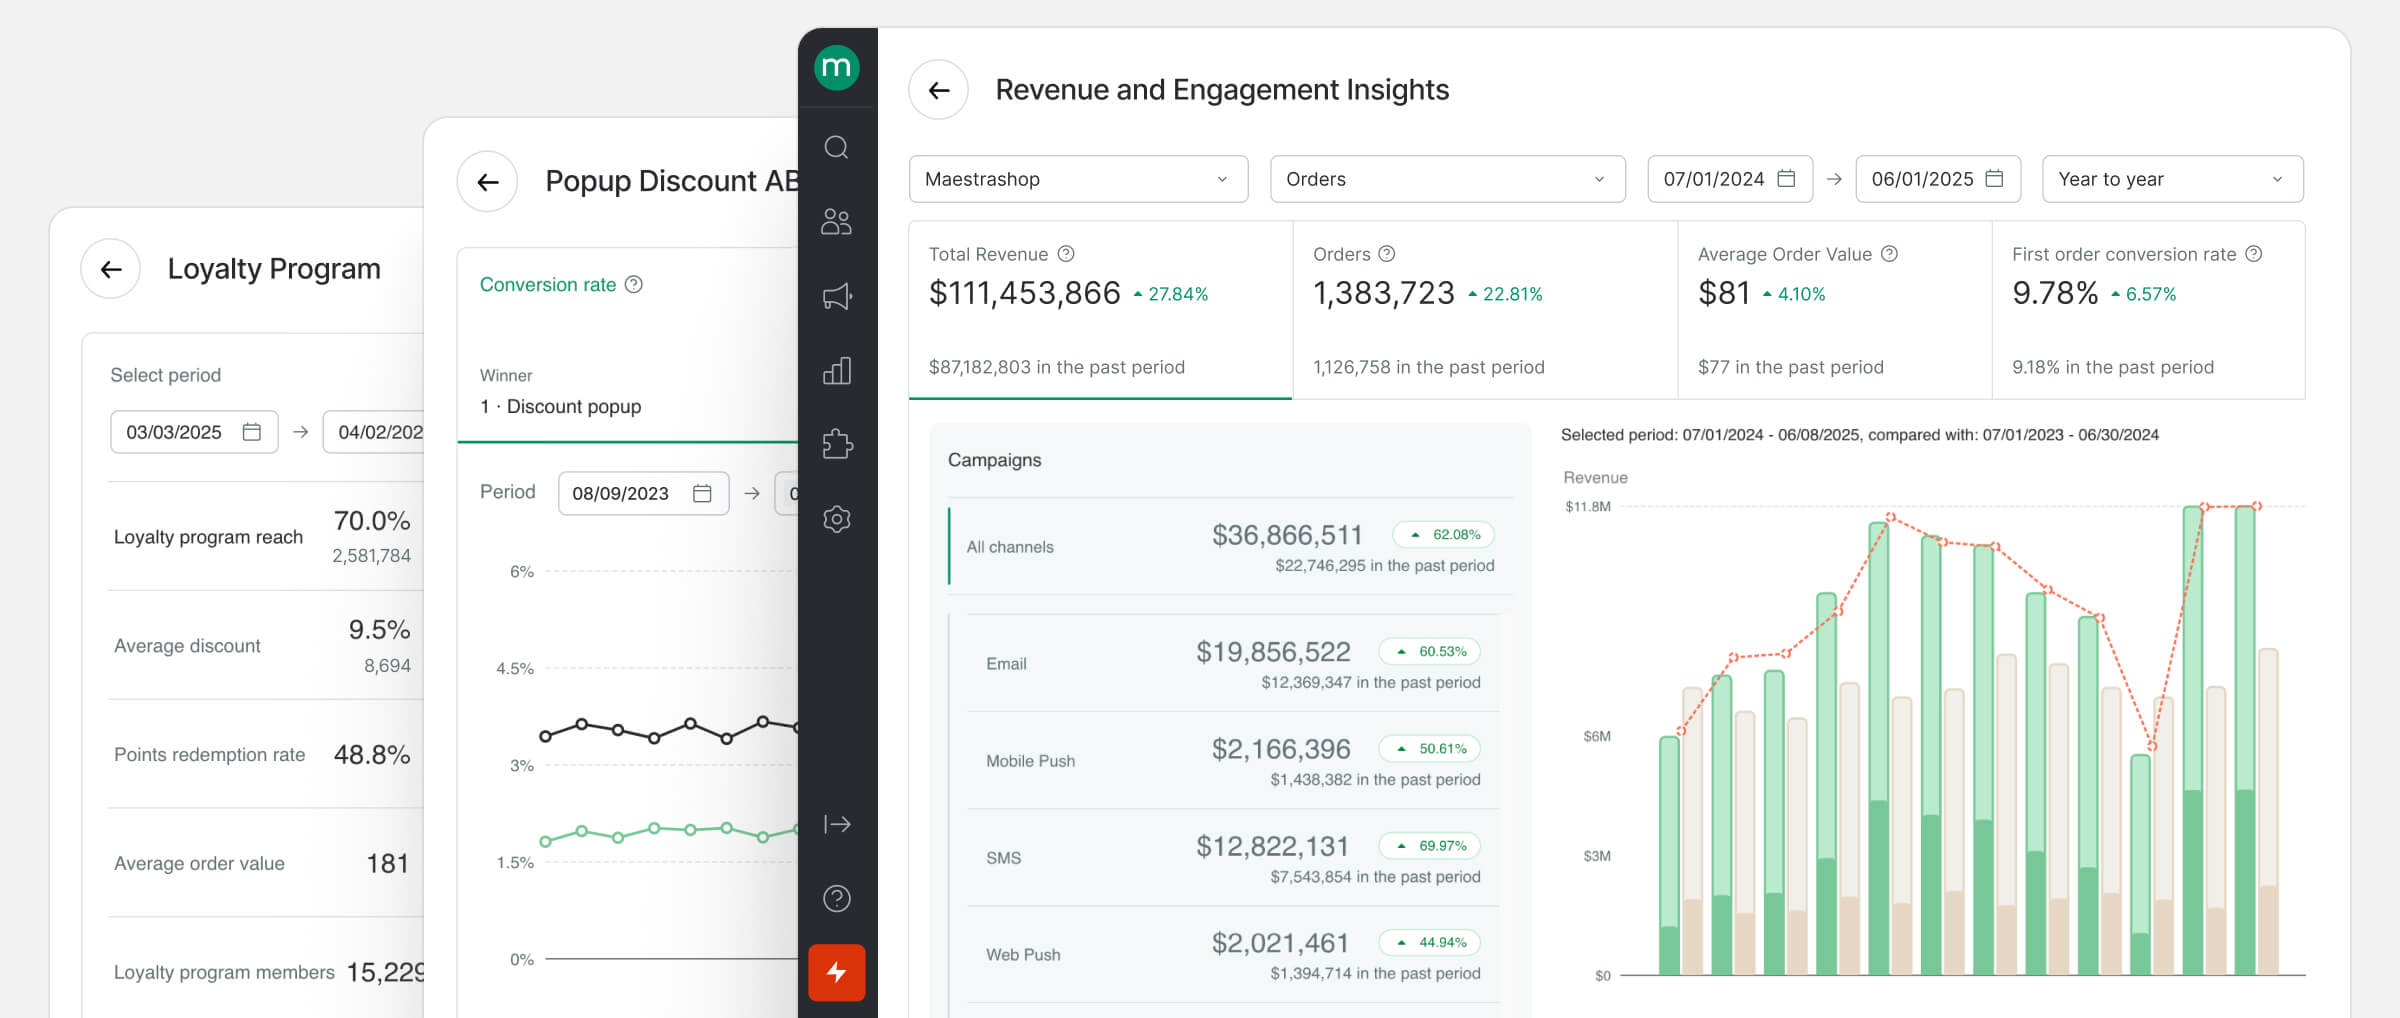Go back from Revenue and Engagement Insights
The width and height of the screenshot is (2400, 1018).
click(x=938, y=90)
